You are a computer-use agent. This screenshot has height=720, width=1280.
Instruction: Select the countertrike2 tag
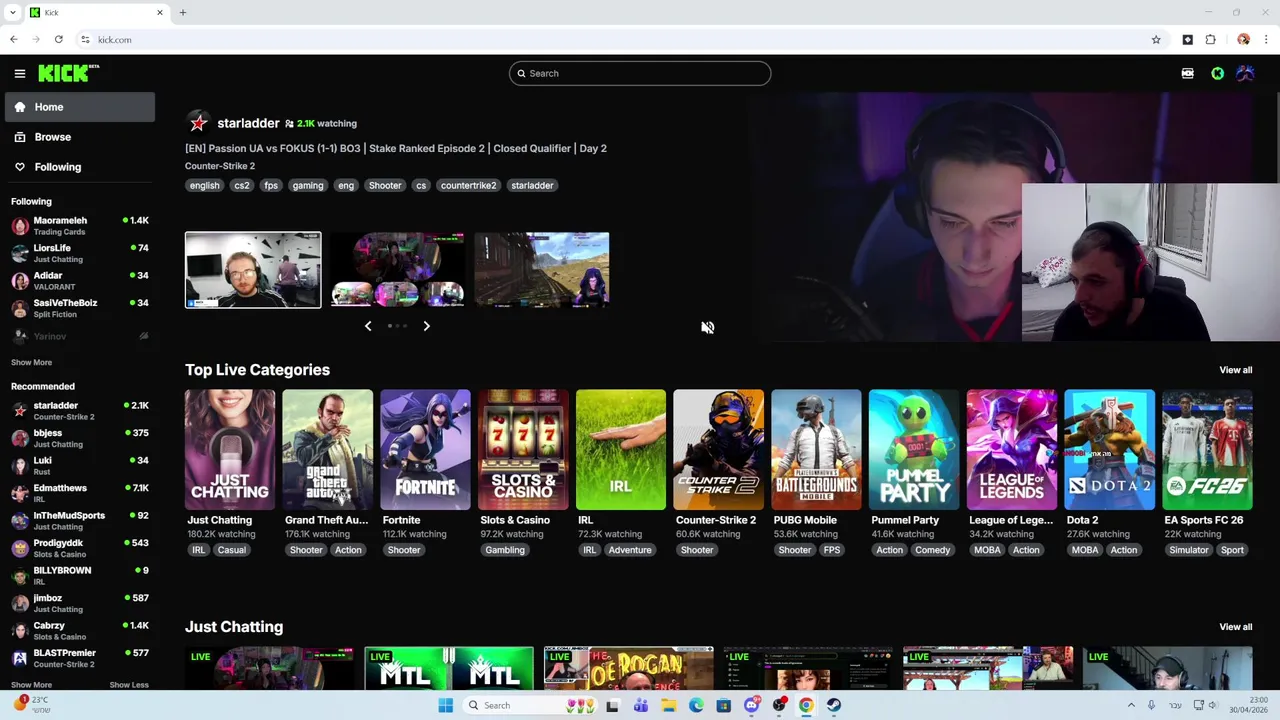[468, 185]
